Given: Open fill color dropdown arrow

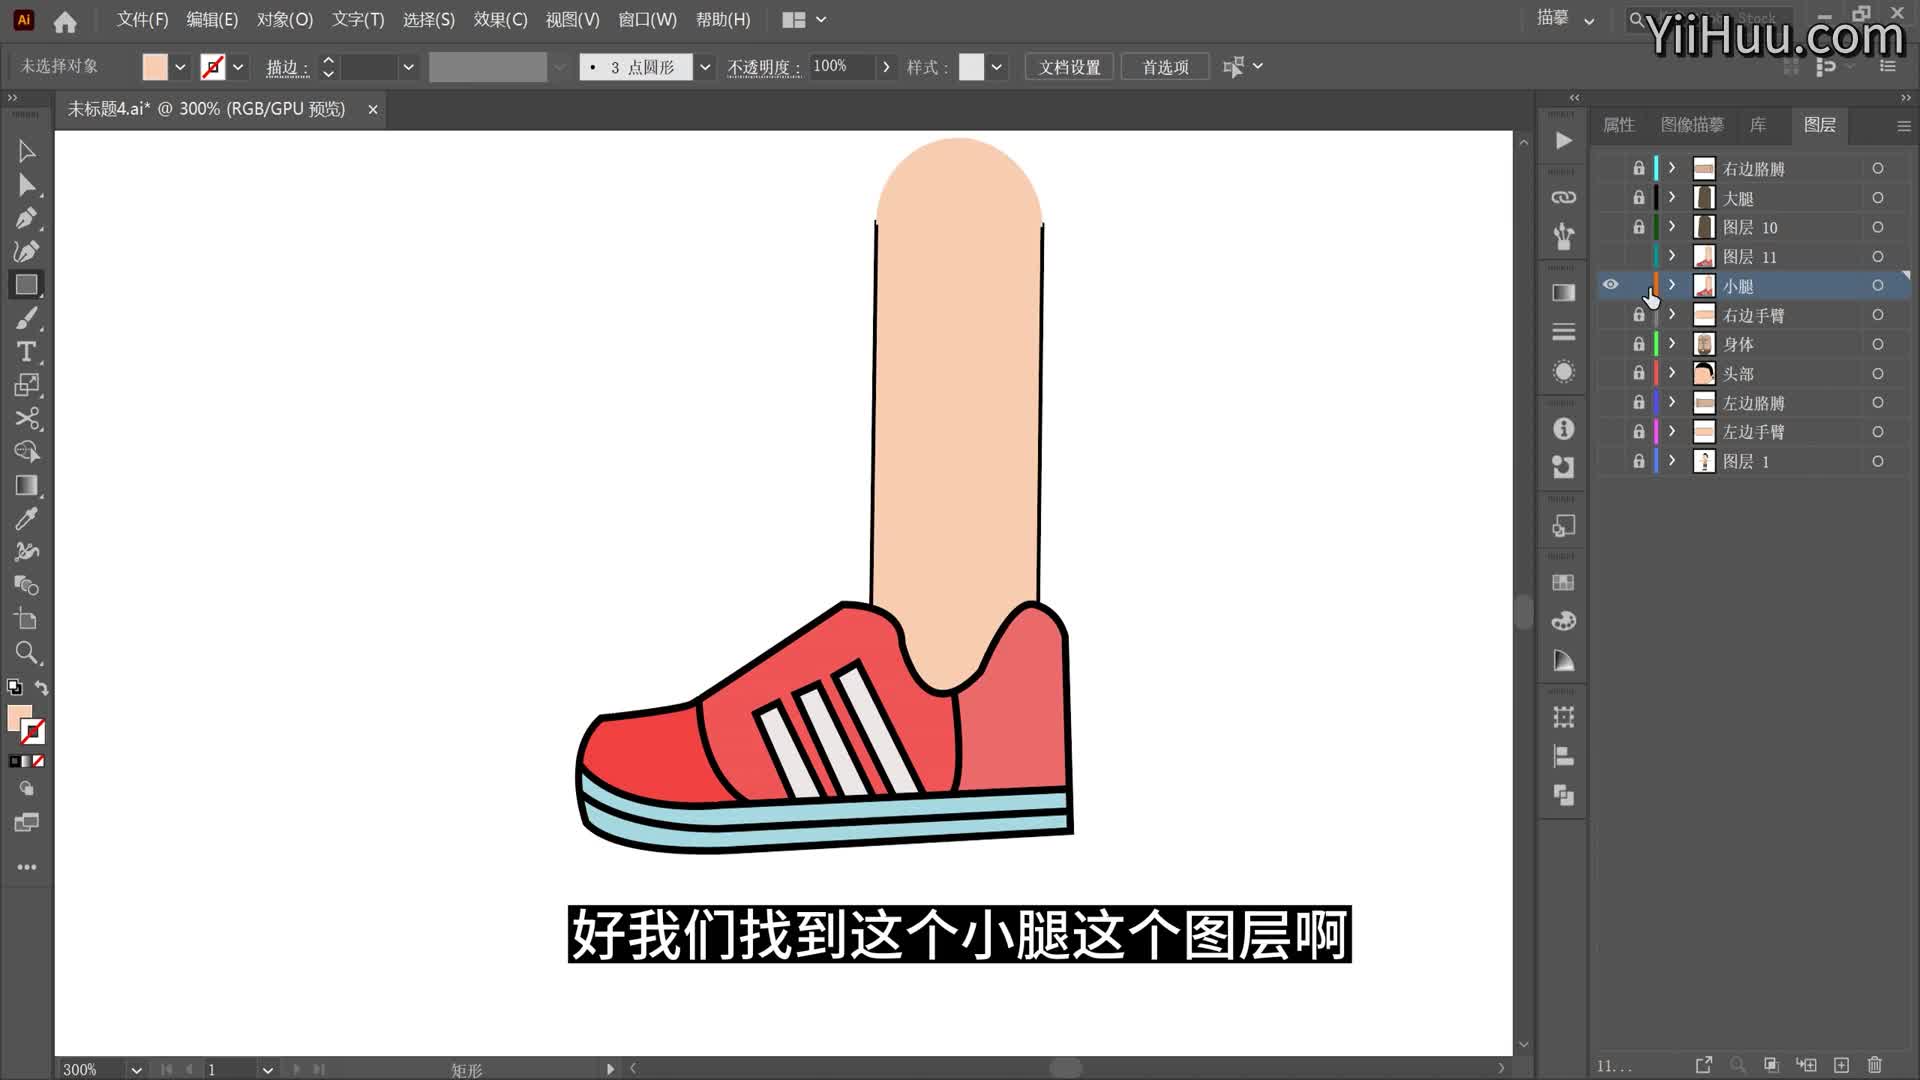Looking at the screenshot, I should (180, 67).
